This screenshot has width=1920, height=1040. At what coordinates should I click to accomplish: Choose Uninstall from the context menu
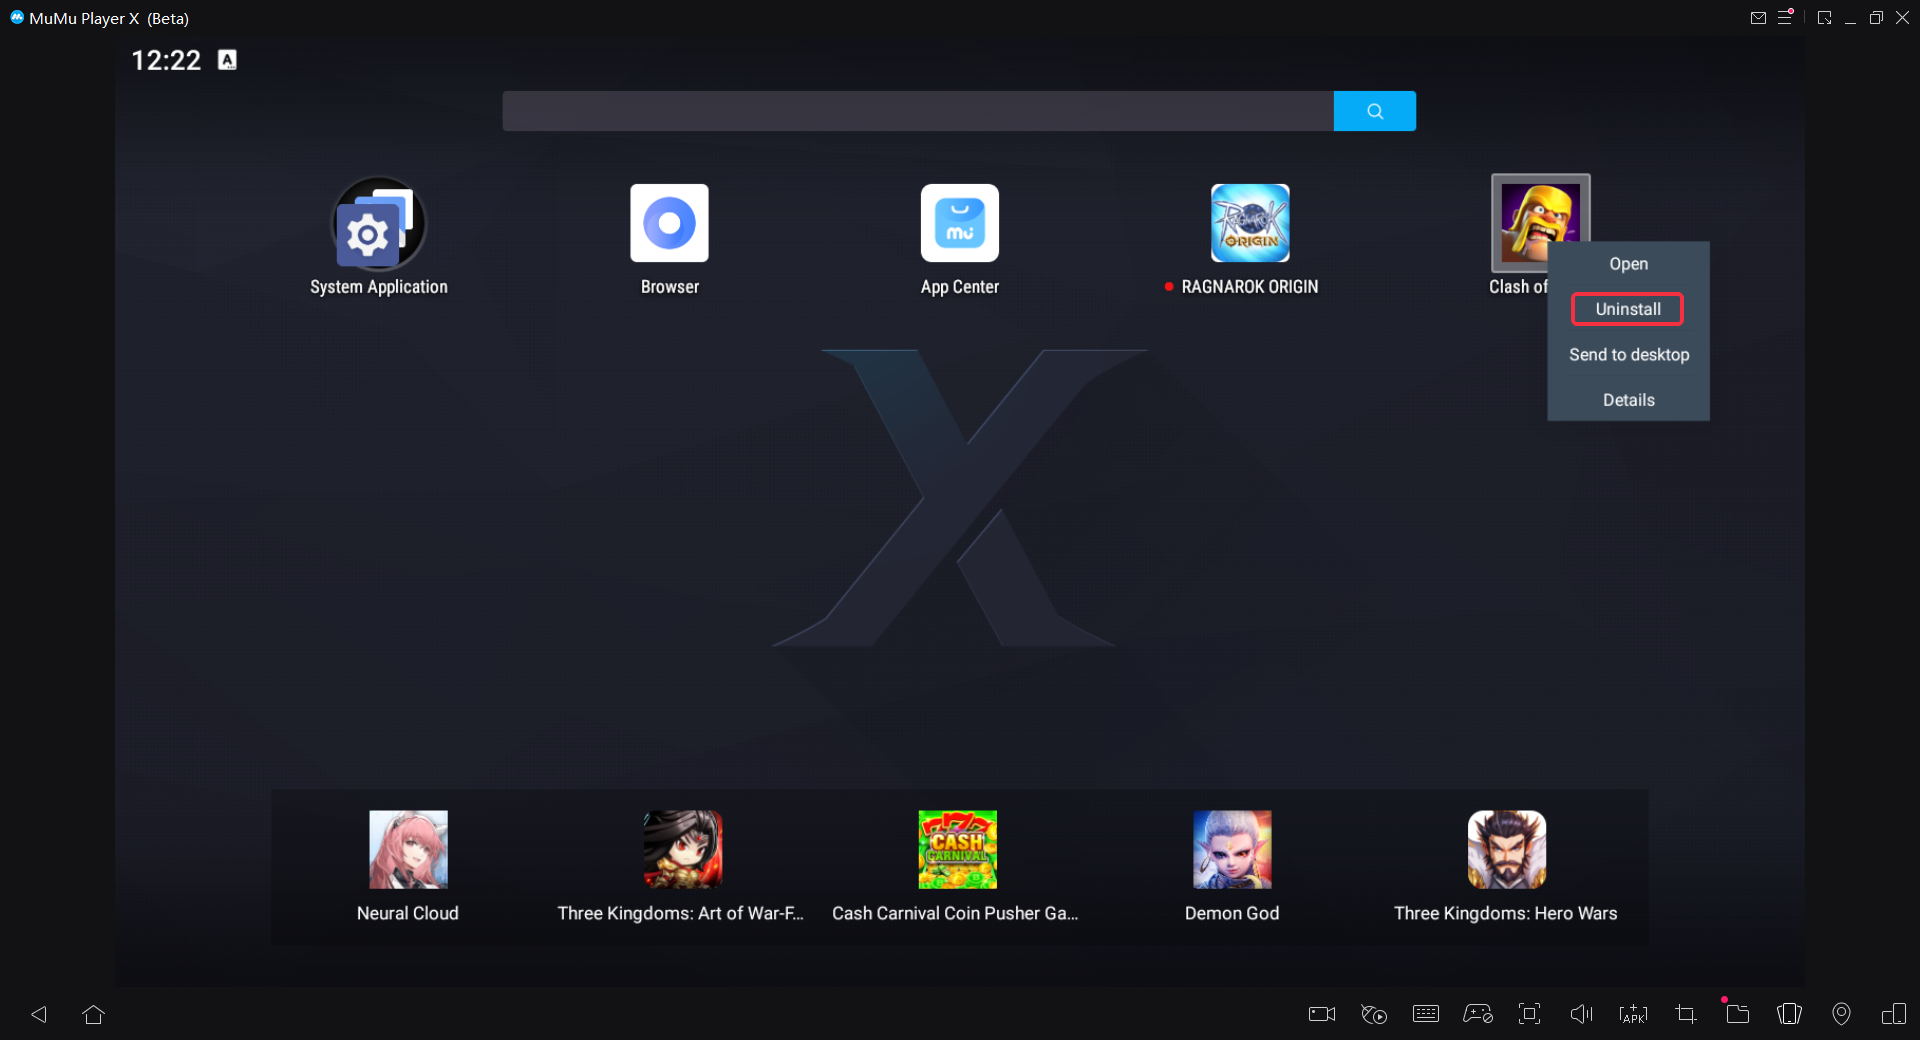pos(1628,309)
